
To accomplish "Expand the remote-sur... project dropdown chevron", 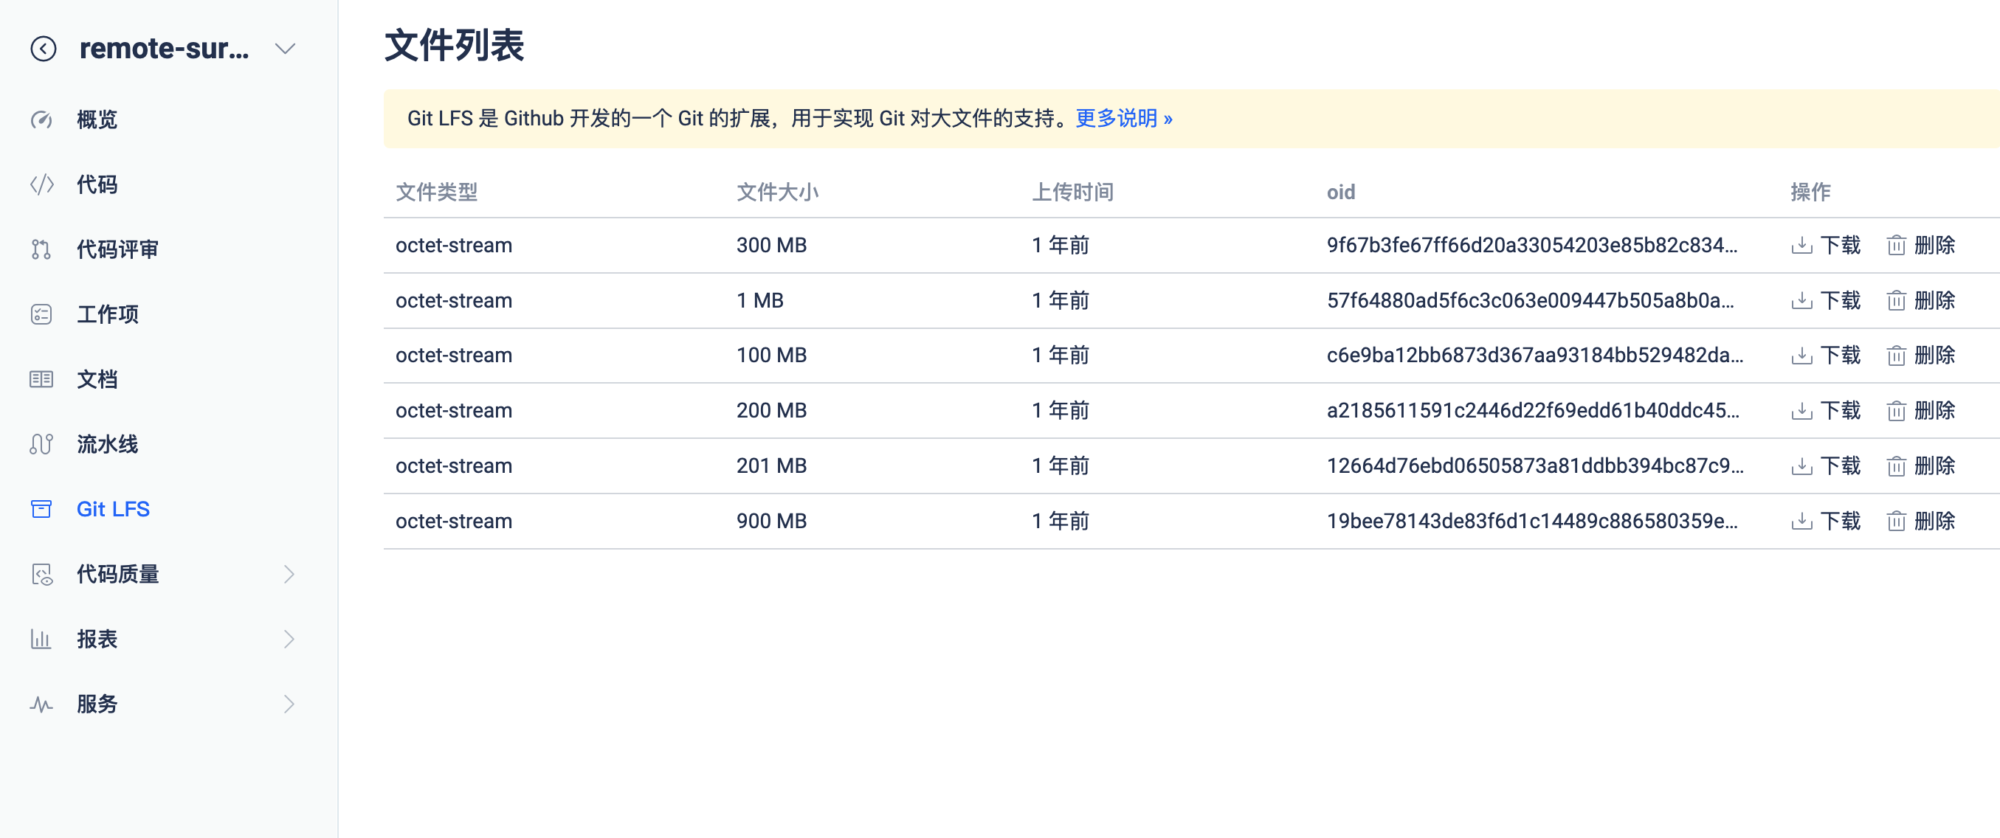I will click(285, 48).
